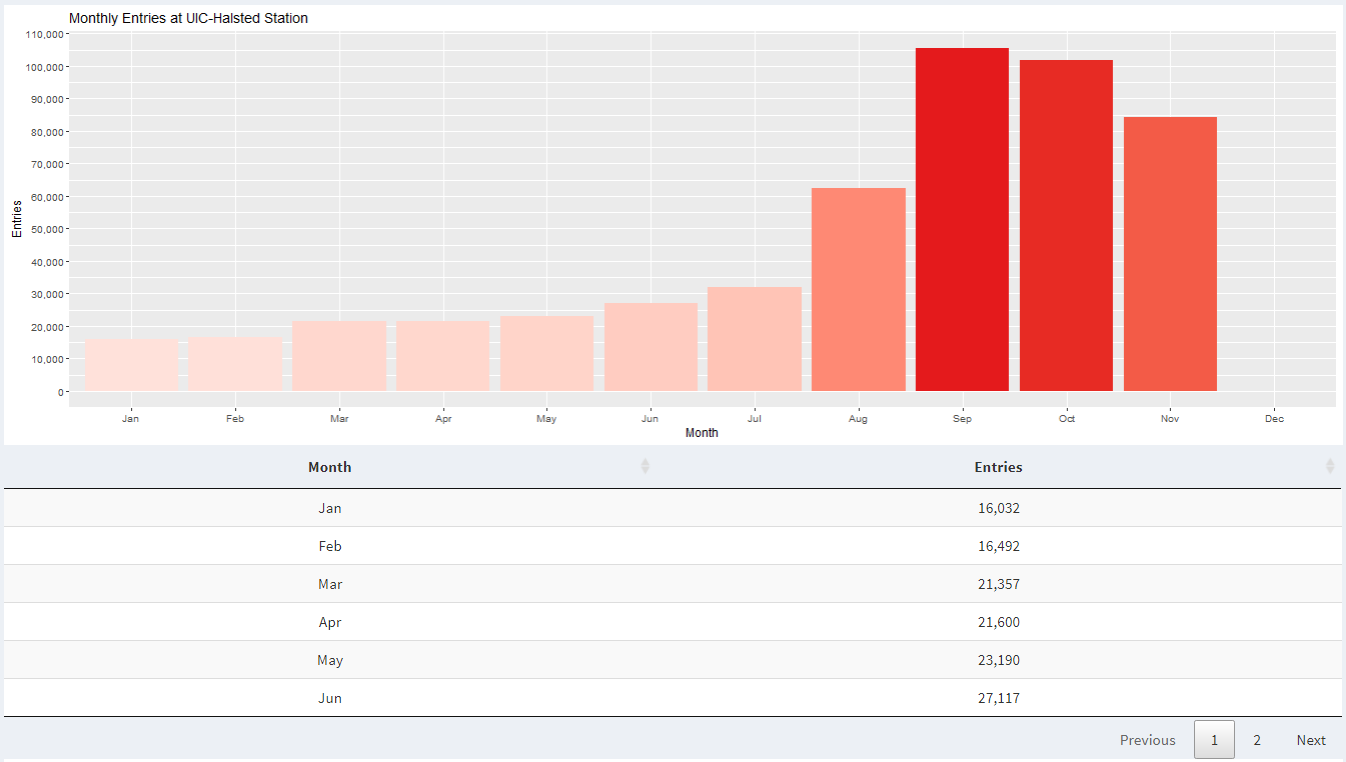Screen dimensions: 1346x762
Task: Select the Mar row with 21,357 entries
Action: tap(672, 584)
